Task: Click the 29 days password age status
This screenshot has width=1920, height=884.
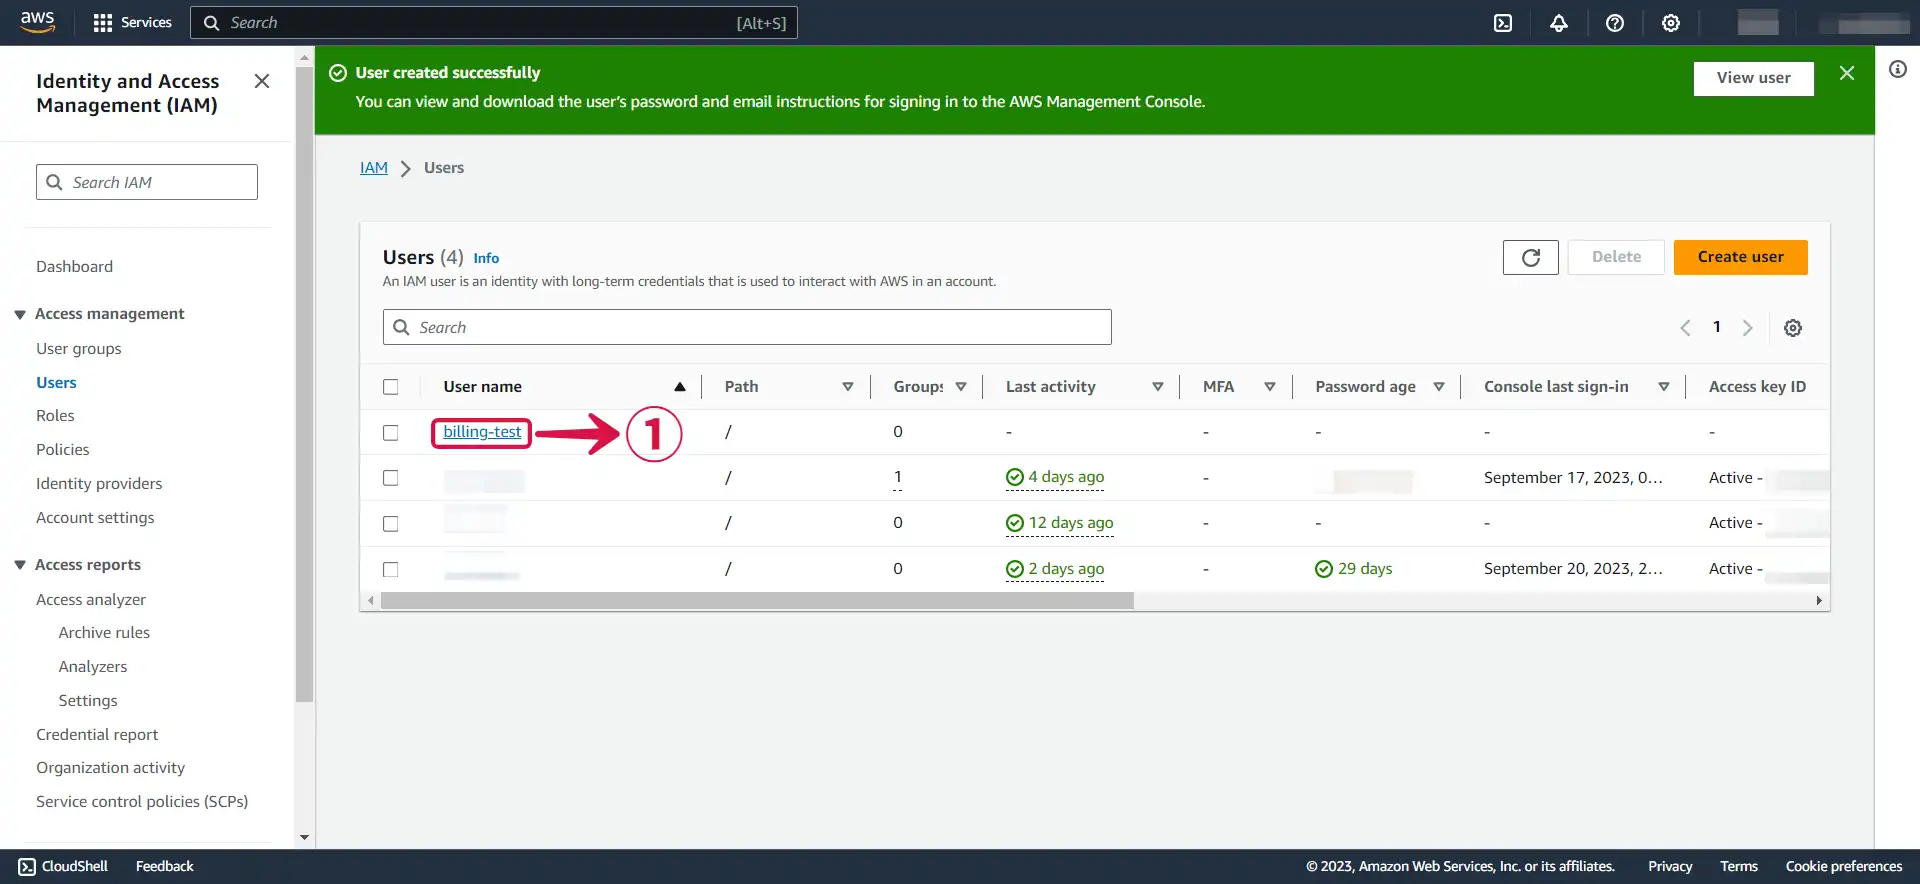Action: (1353, 569)
